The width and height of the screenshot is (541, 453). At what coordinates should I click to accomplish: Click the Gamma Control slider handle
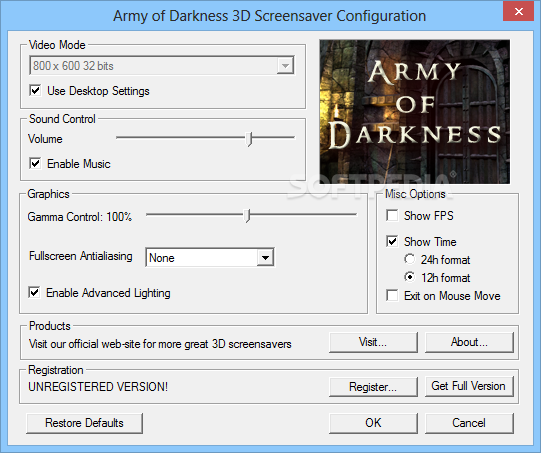247,216
